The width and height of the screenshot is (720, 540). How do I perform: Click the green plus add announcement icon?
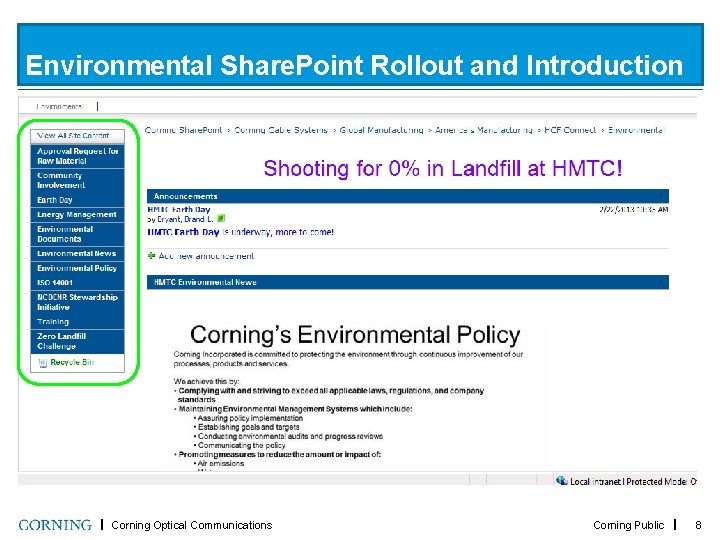click(x=152, y=256)
